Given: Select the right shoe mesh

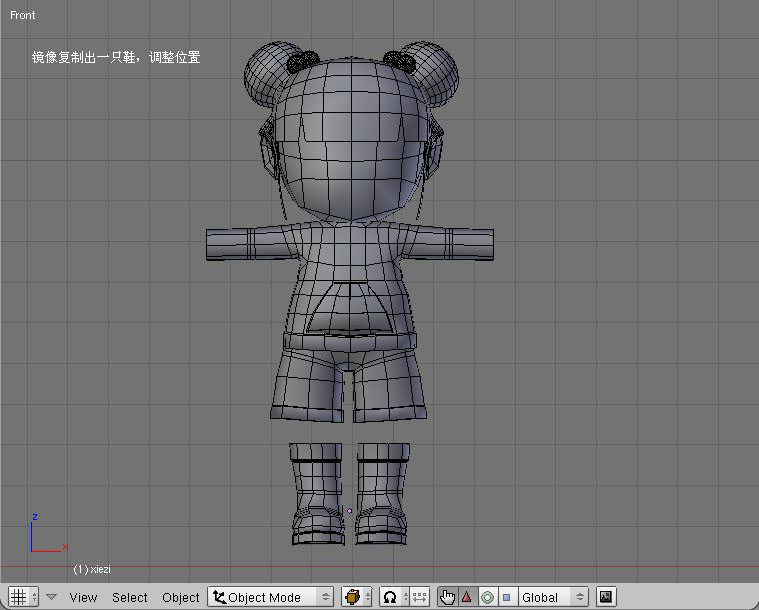Looking at the screenshot, I should click(x=382, y=494).
